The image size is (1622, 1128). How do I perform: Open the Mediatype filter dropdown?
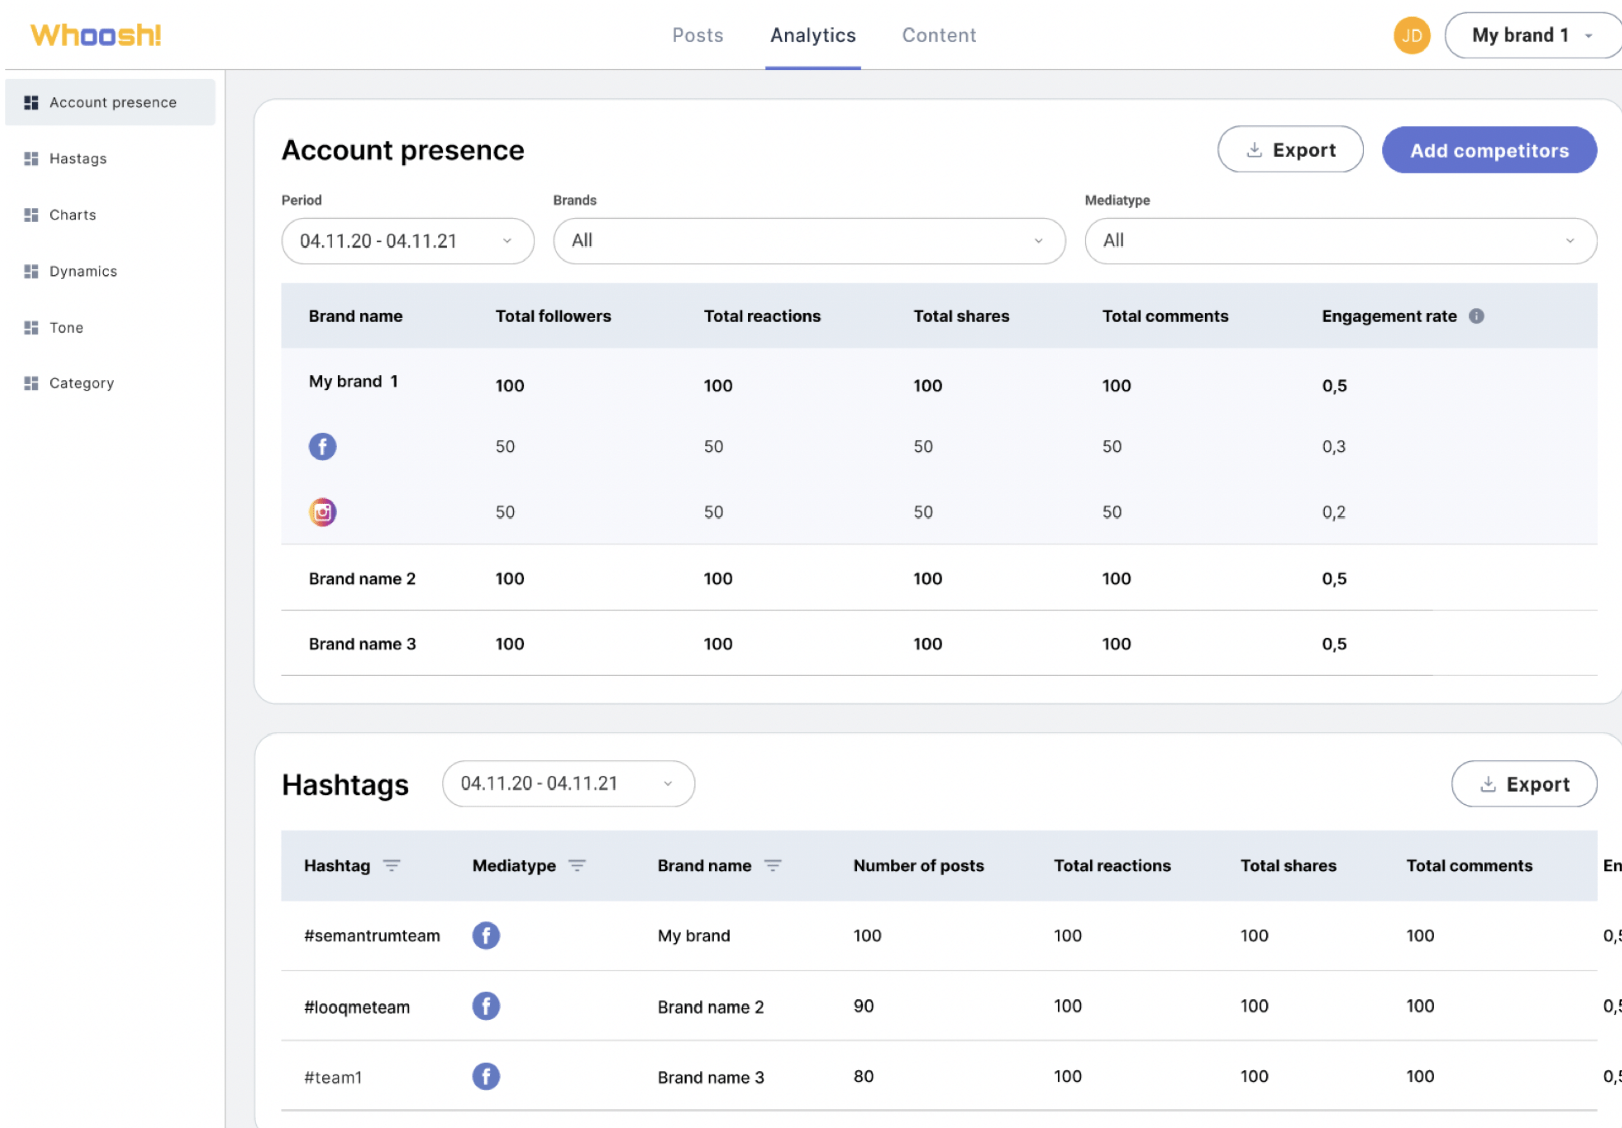coord(1339,241)
